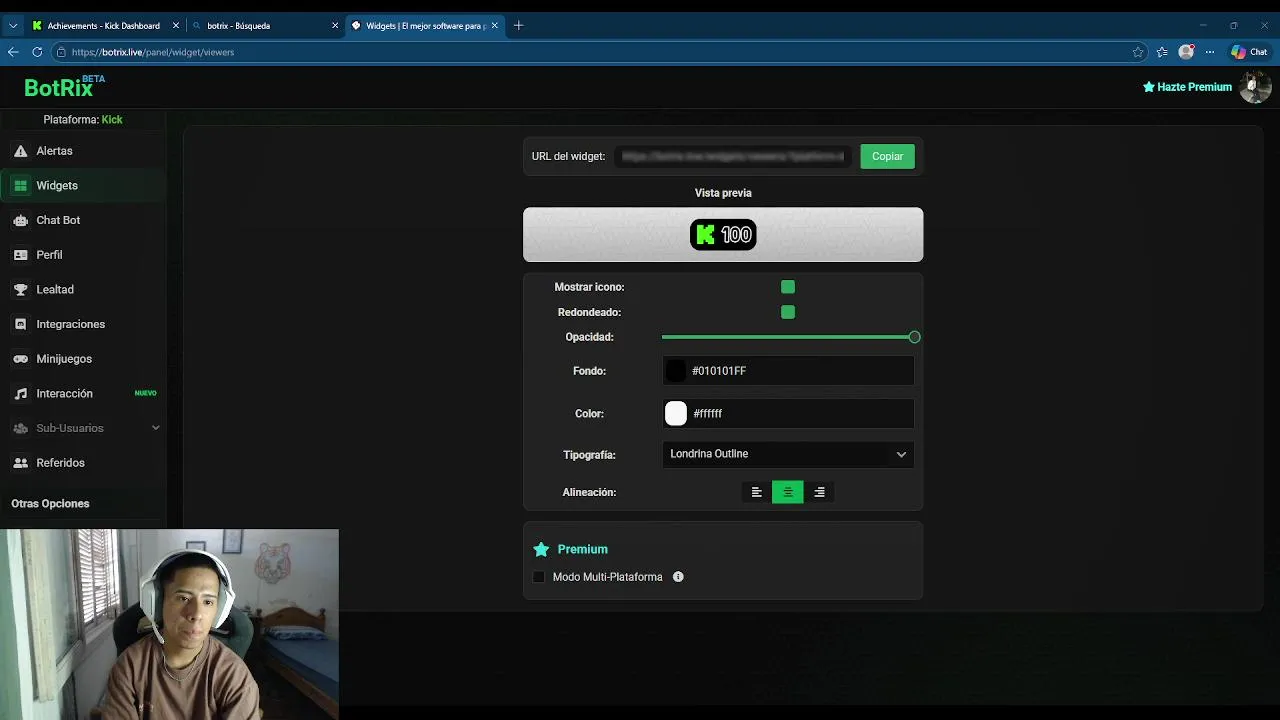Click the Alertas warning triangle icon
This screenshot has width=1280, height=720.
pos(20,151)
